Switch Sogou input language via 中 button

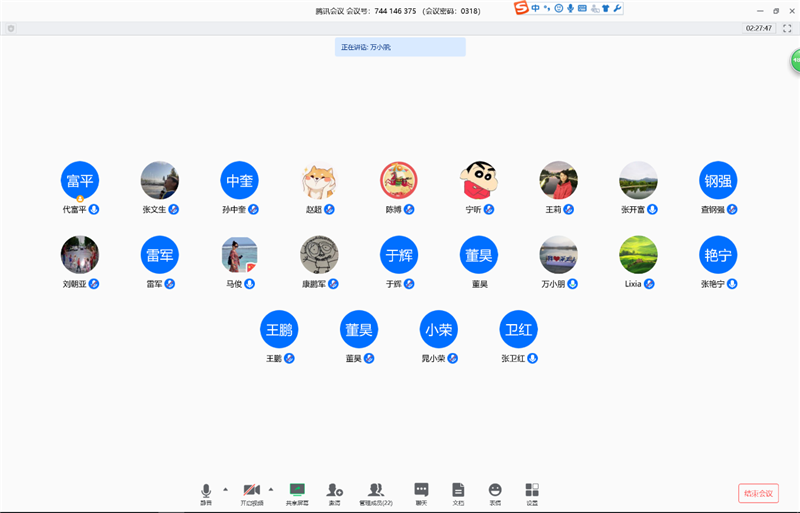536,9
